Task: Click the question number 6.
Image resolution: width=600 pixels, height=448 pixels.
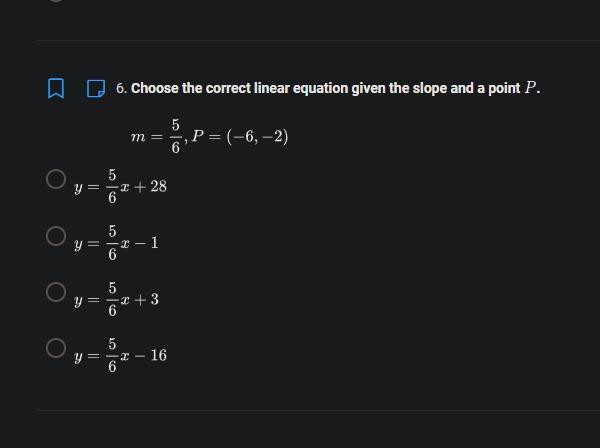Action: pyautogui.click(x=121, y=88)
